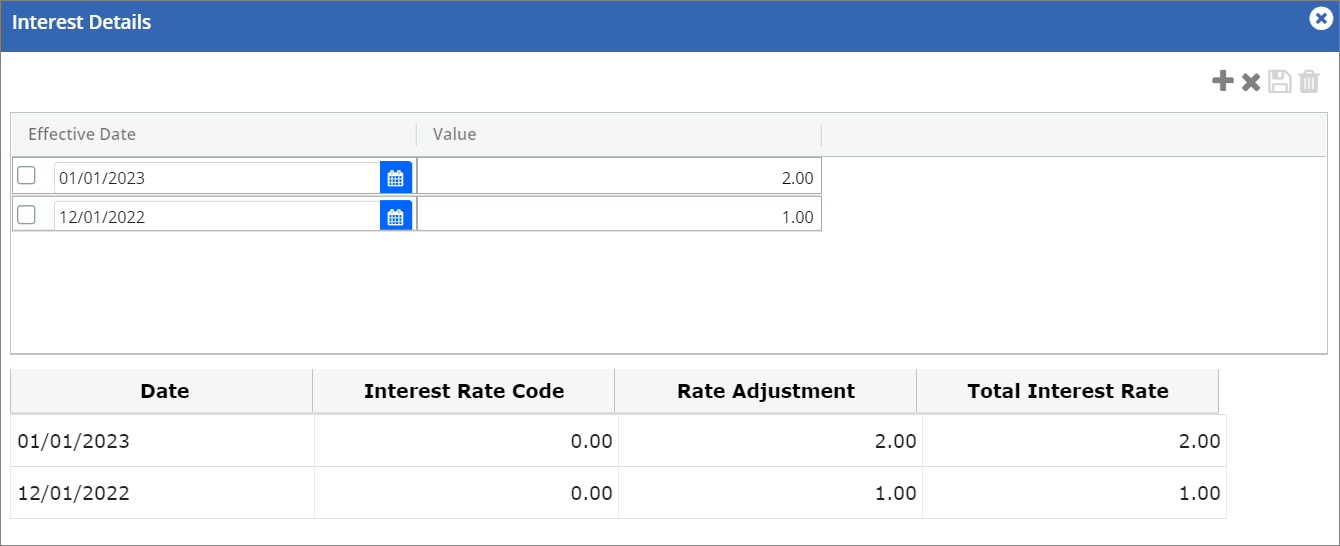Image resolution: width=1340 pixels, height=546 pixels.
Task: Edit the value field showing 2.00
Action: click(x=619, y=178)
